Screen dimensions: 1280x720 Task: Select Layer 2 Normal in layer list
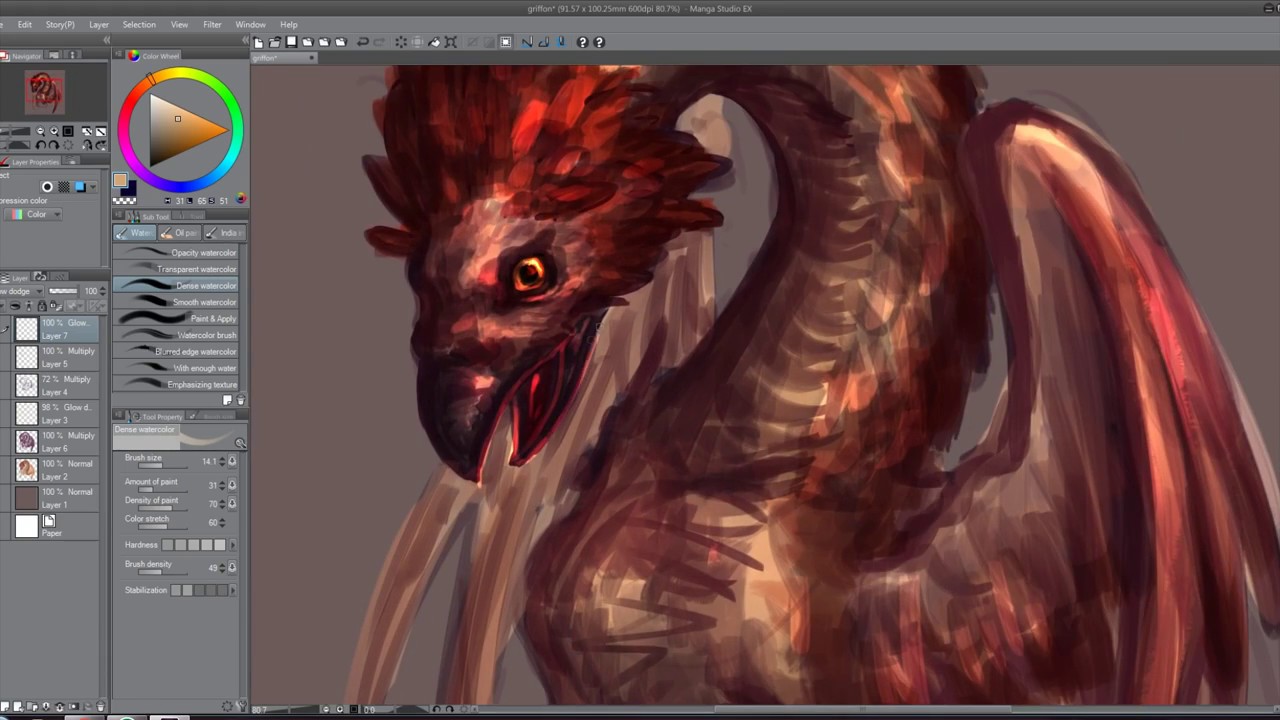click(55, 469)
